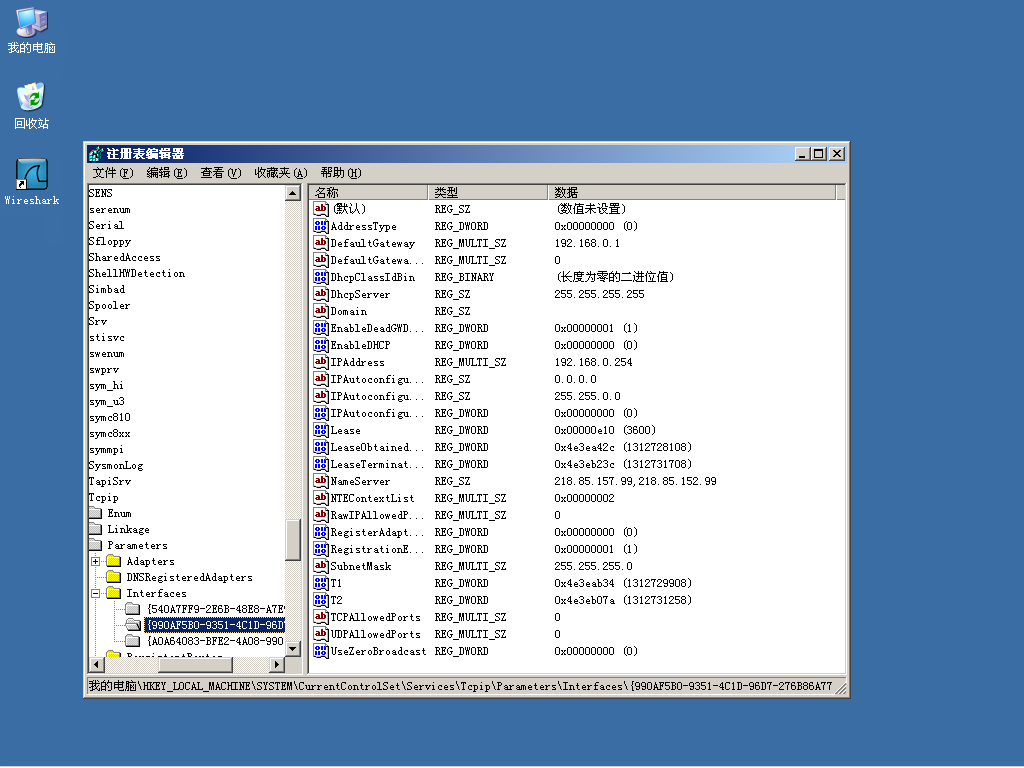Click the Enum folder icon

[x=95, y=513]
